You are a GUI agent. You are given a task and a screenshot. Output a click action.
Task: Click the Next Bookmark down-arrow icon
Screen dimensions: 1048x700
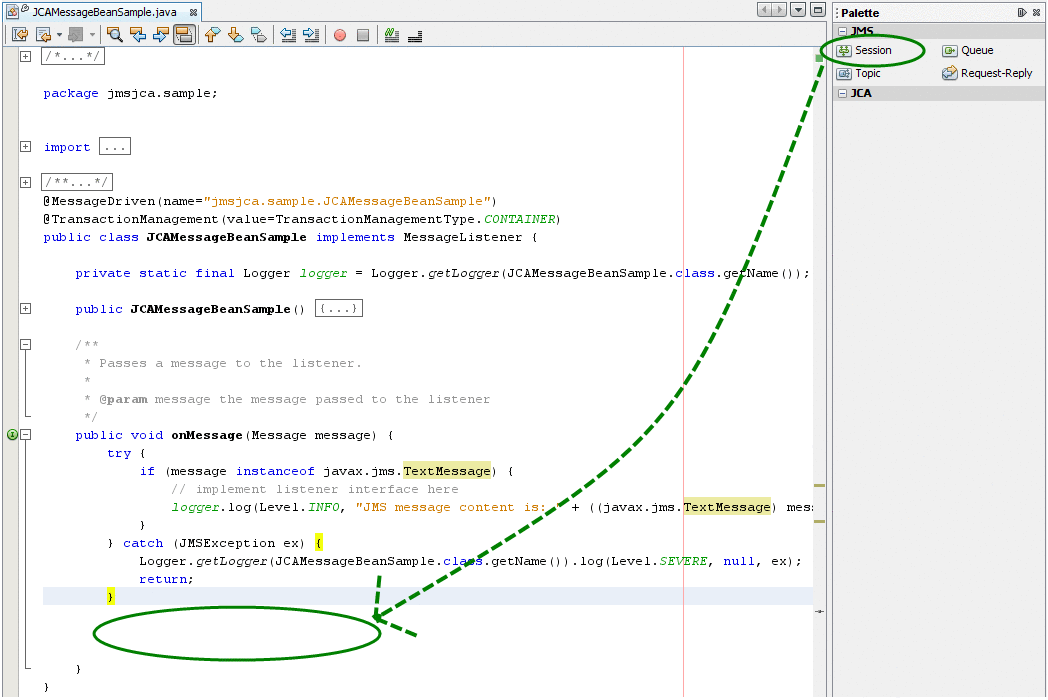coord(235,35)
